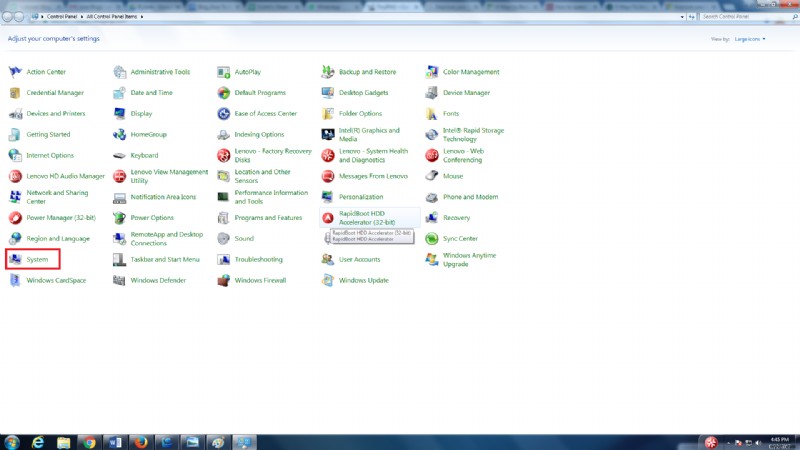Open Network and Sharing Center link
The height and width of the screenshot is (450, 800).
pyautogui.click(x=57, y=197)
